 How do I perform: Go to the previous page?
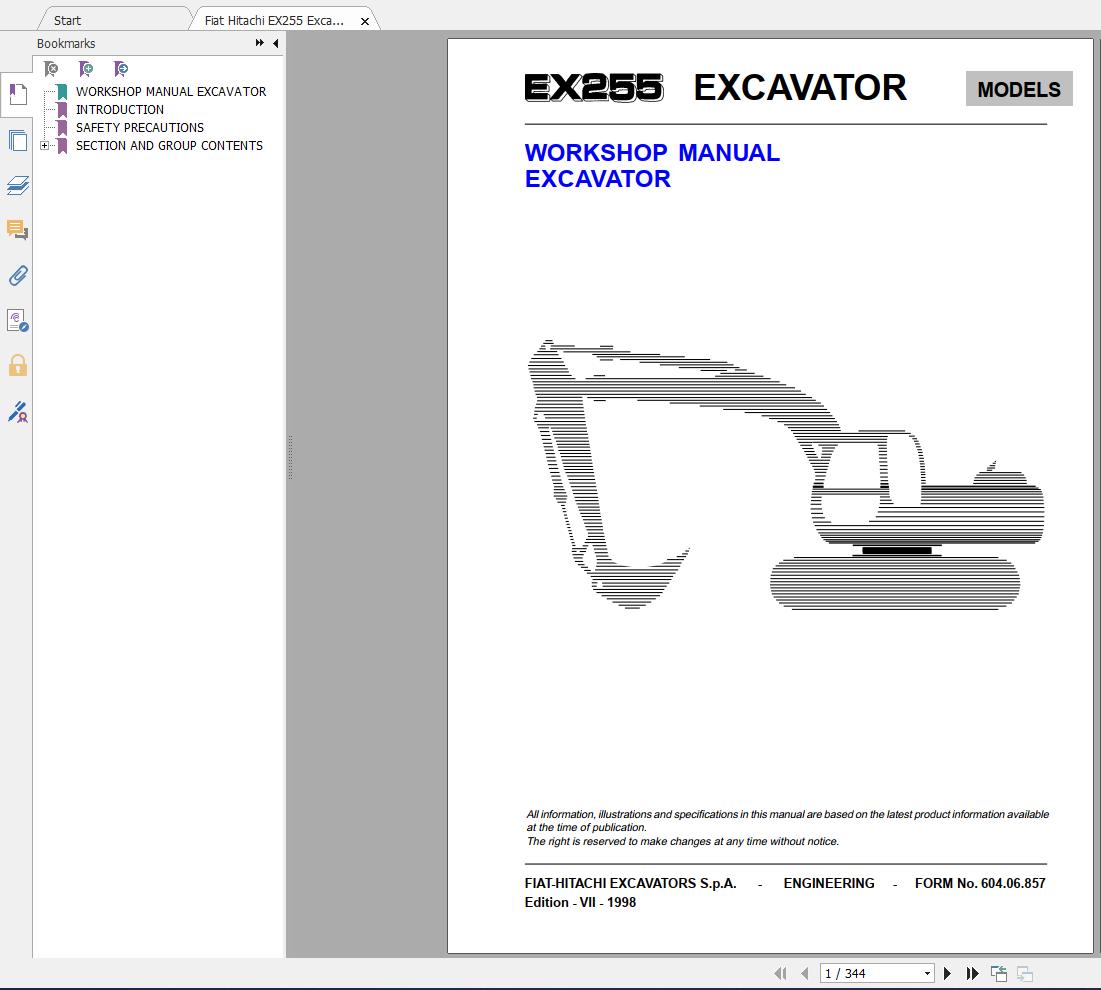[x=805, y=973]
